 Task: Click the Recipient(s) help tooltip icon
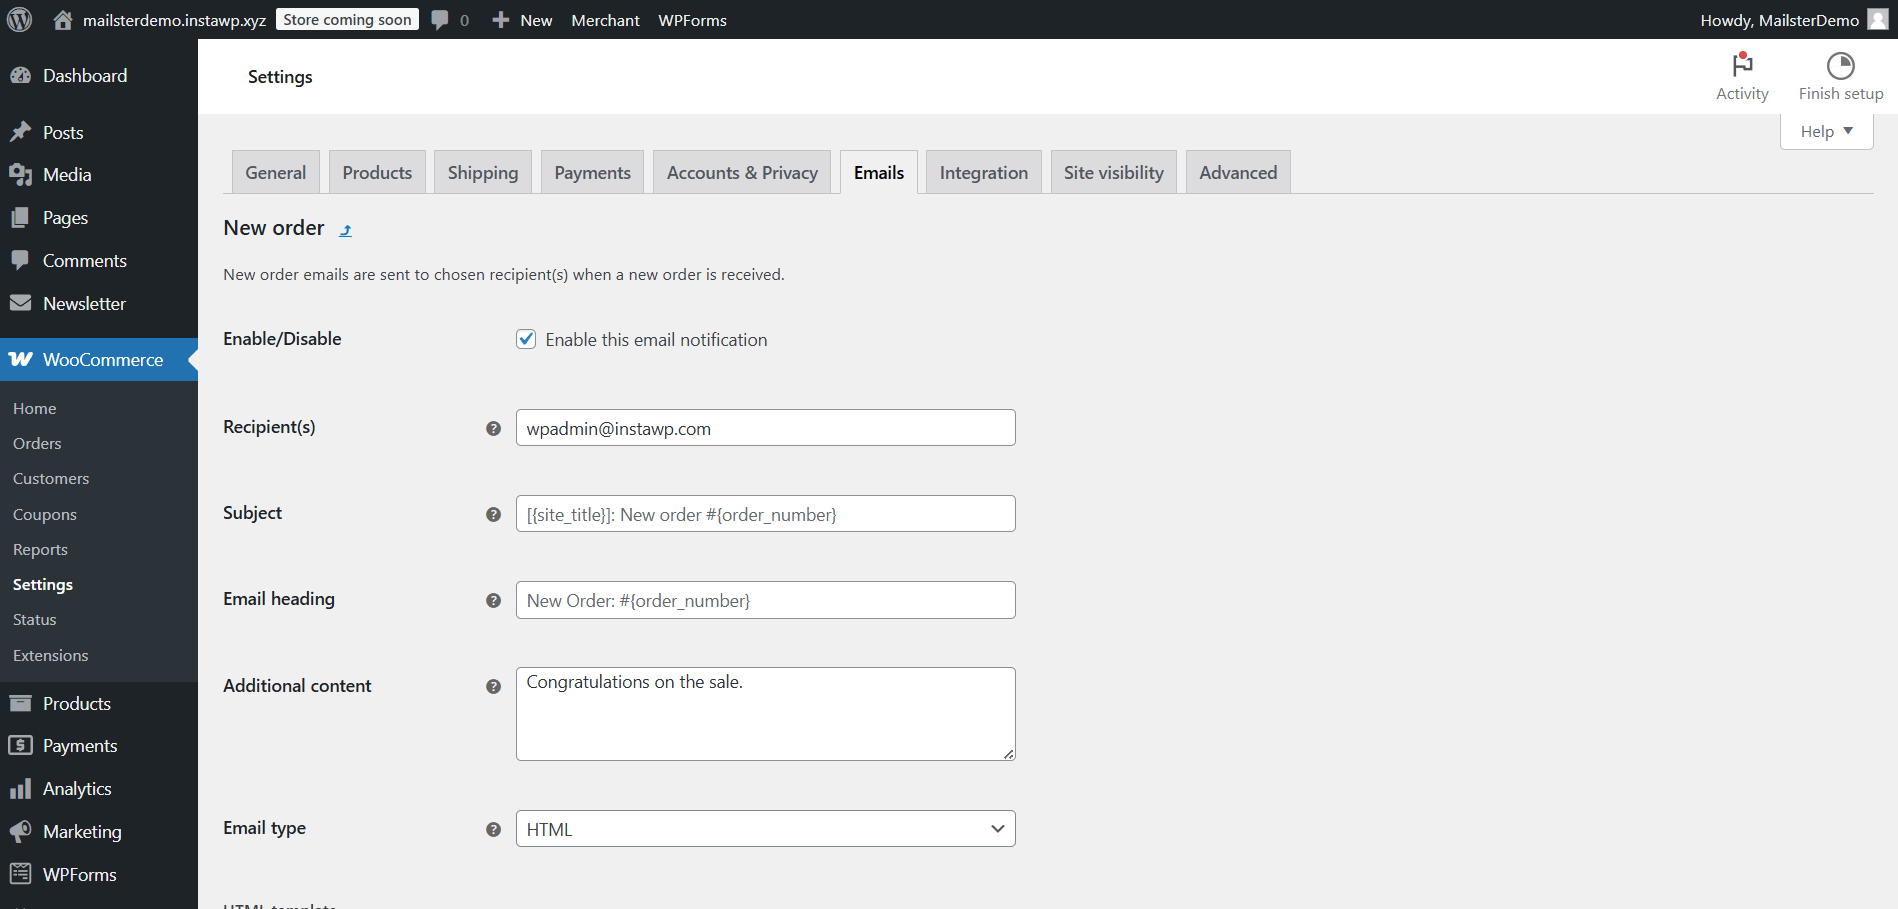click(x=493, y=428)
